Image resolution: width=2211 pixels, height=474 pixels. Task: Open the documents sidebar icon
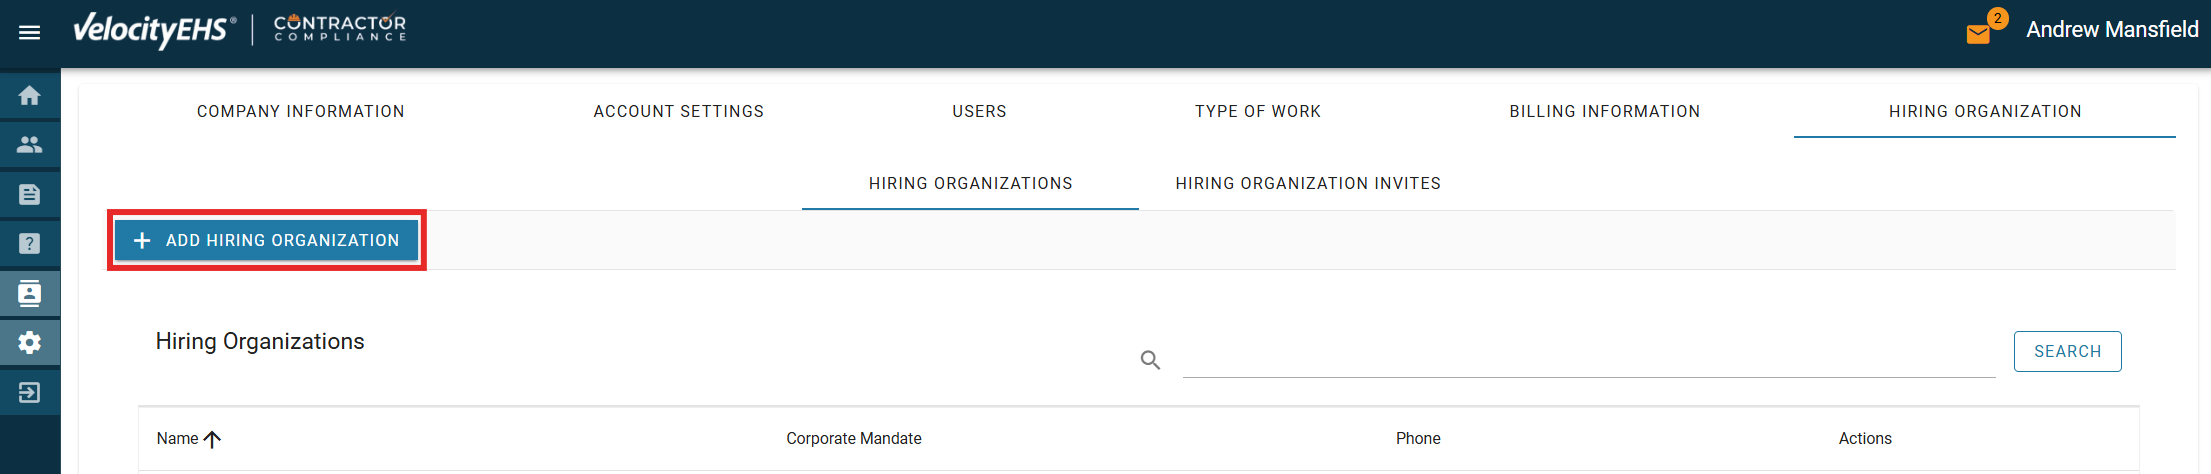point(30,194)
